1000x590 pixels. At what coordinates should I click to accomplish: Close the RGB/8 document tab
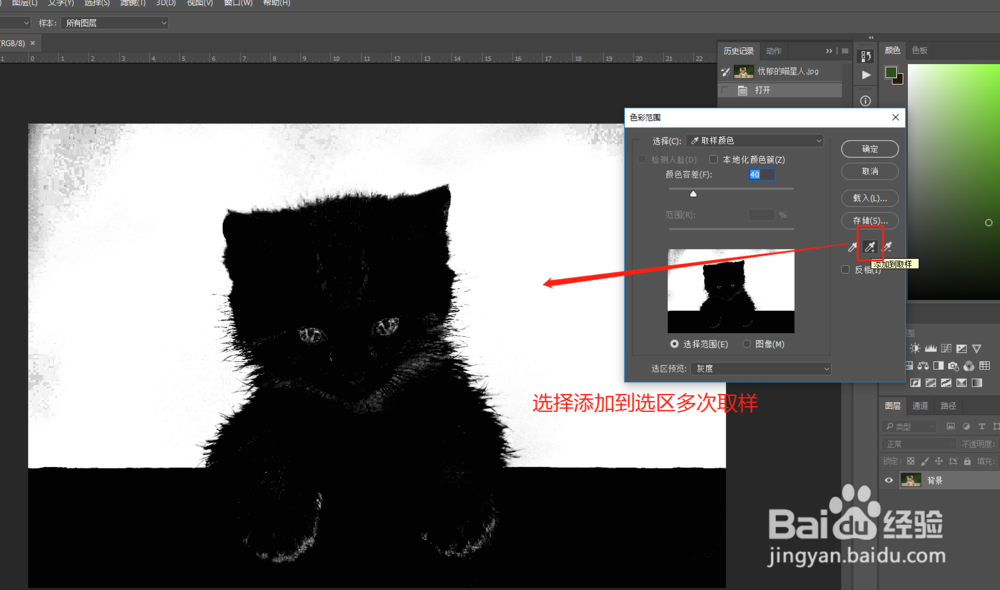(x=33, y=43)
